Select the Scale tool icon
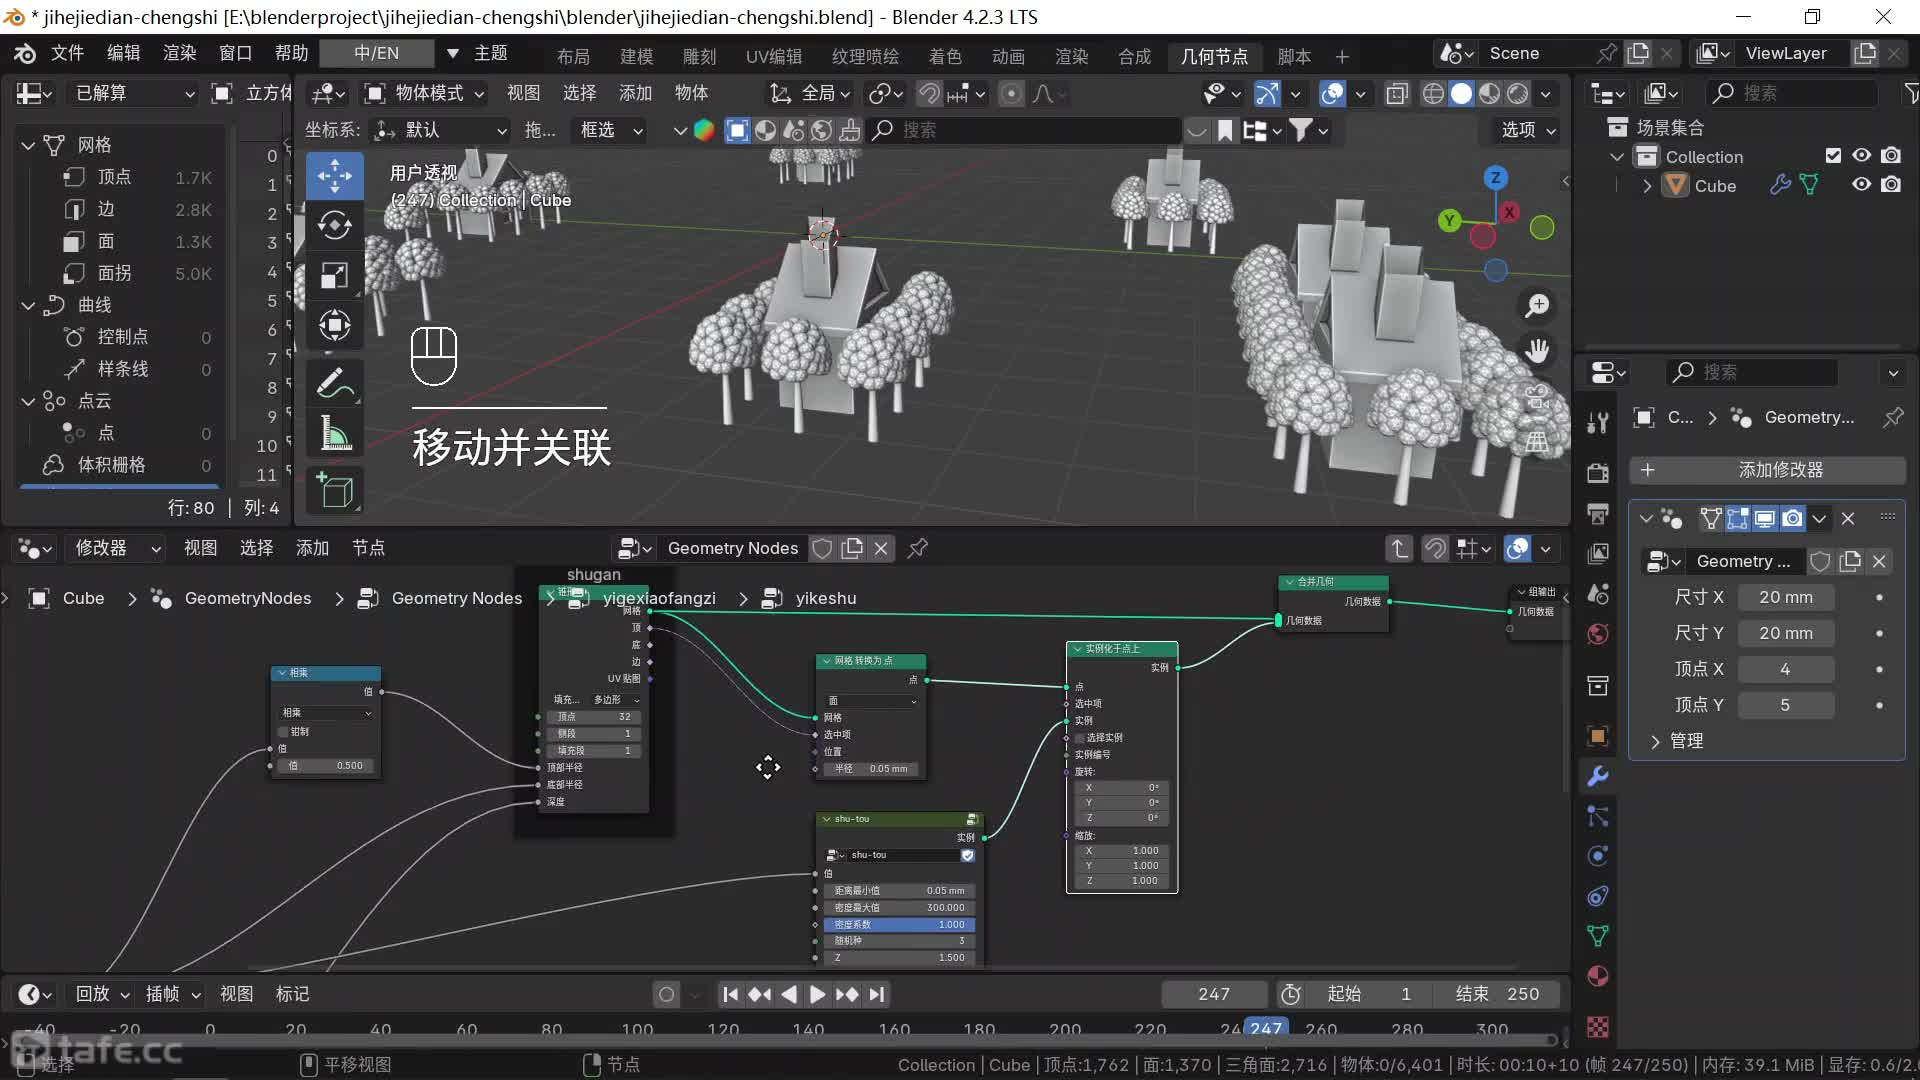The image size is (1920, 1080). pyautogui.click(x=334, y=275)
